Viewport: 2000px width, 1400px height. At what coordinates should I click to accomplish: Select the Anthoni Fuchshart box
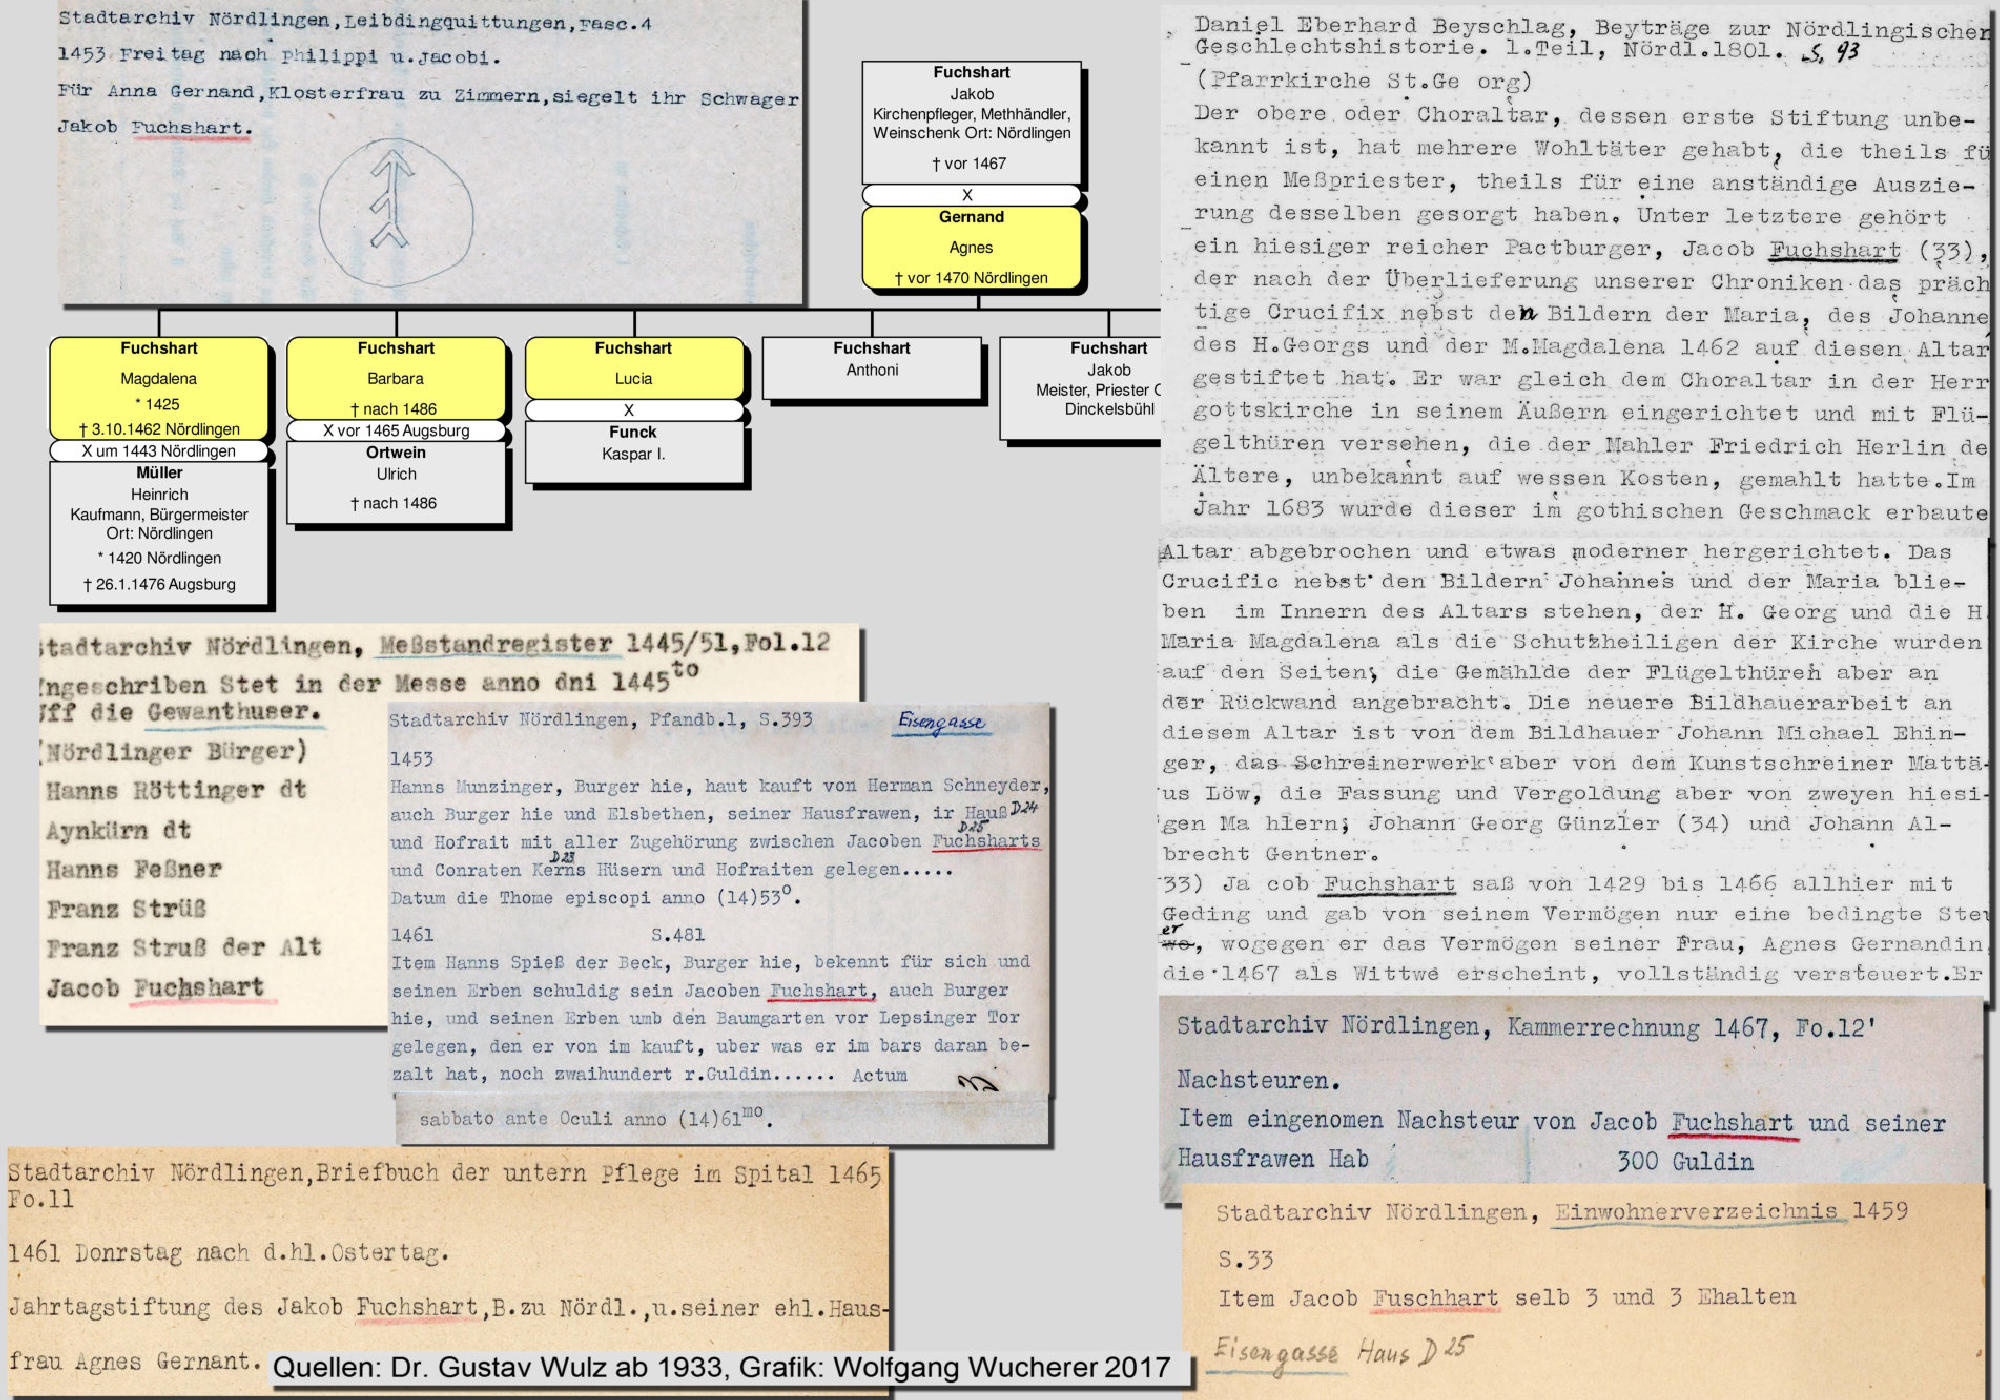coord(871,366)
